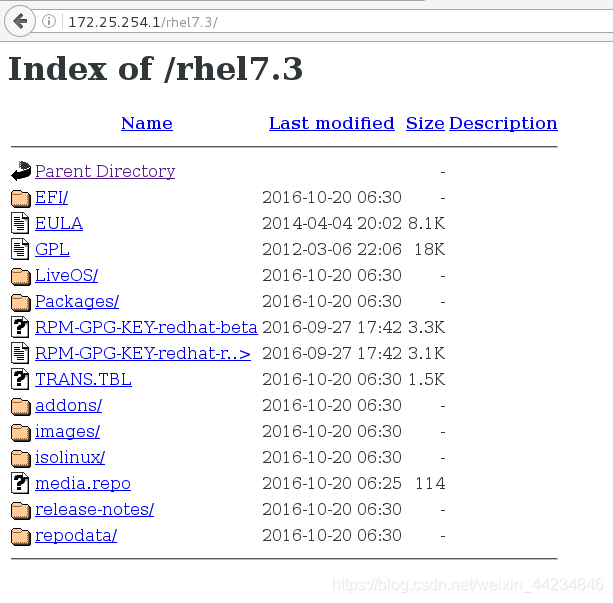
Task: Open the GPL file link
Action: 52,249
